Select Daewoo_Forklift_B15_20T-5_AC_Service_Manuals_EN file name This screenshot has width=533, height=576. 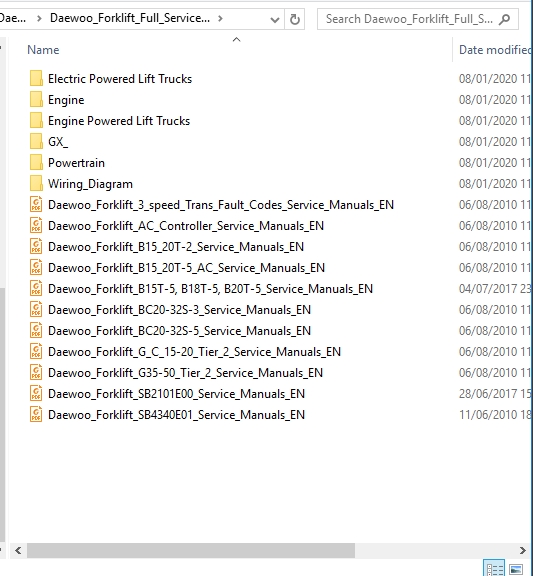(186, 267)
